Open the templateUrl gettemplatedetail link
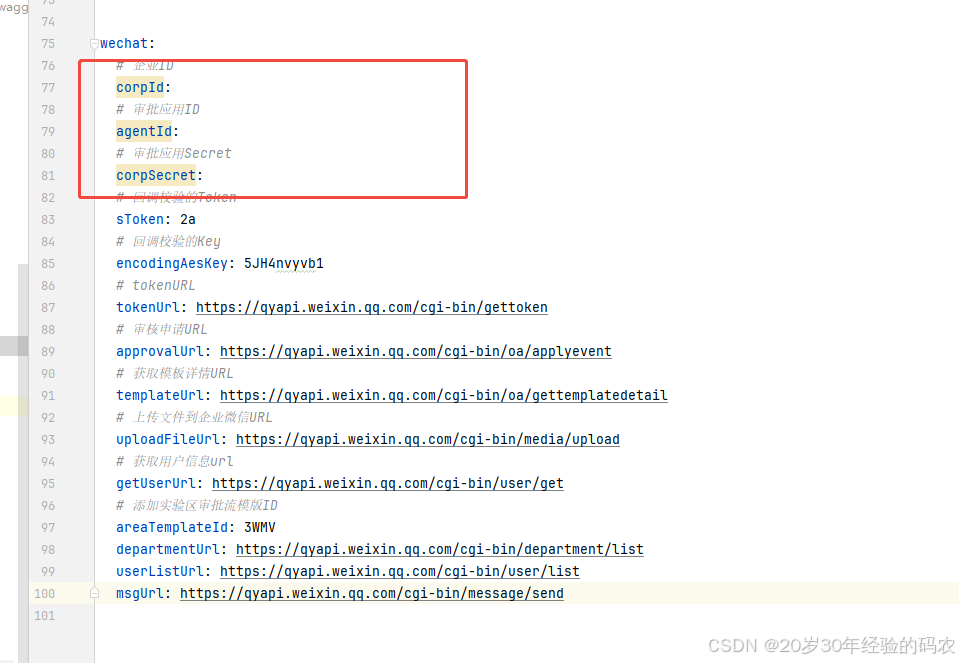959x663 pixels. tap(443, 396)
